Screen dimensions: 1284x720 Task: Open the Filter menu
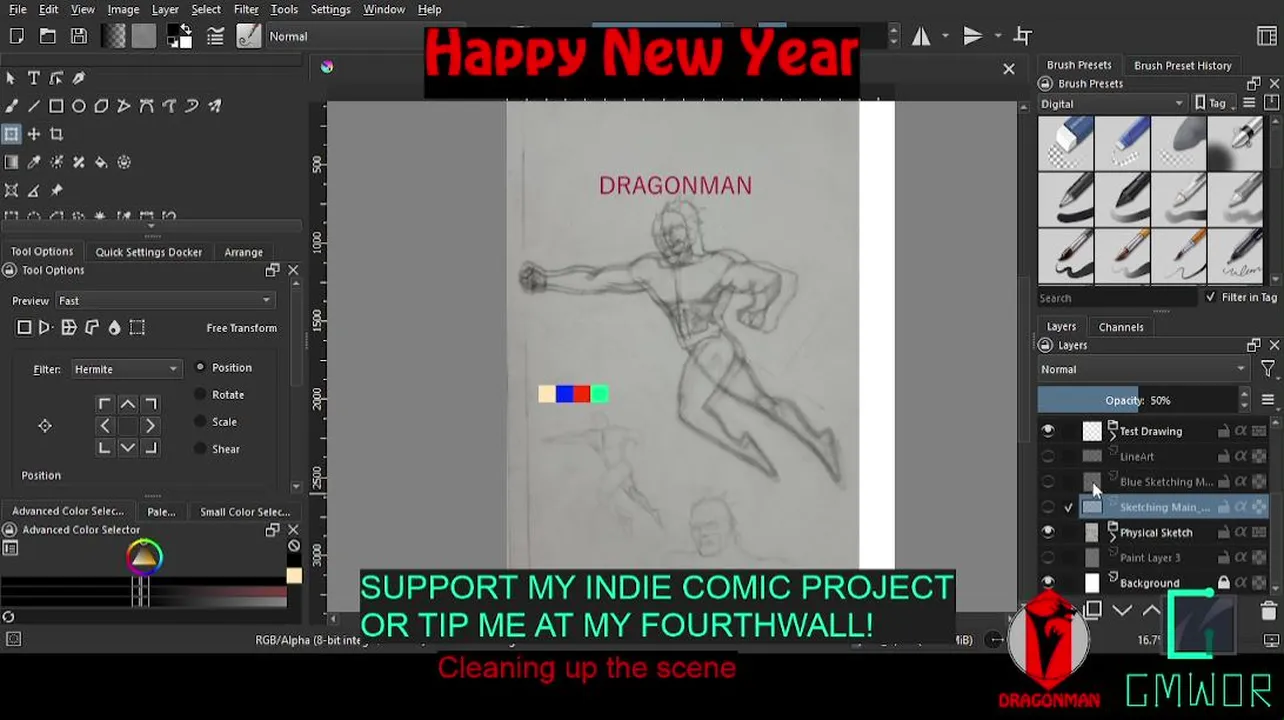point(246,10)
